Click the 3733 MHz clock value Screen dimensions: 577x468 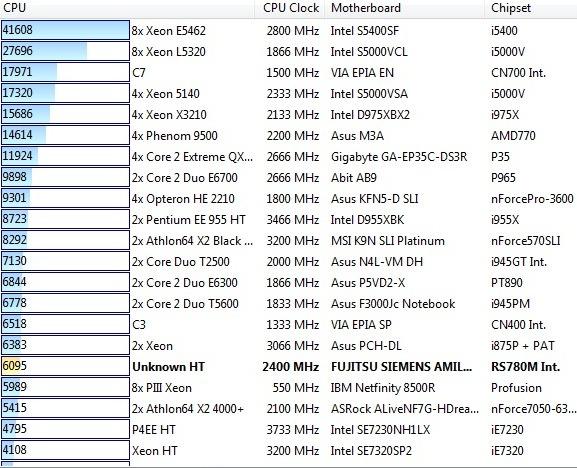[x=293, y=429]
